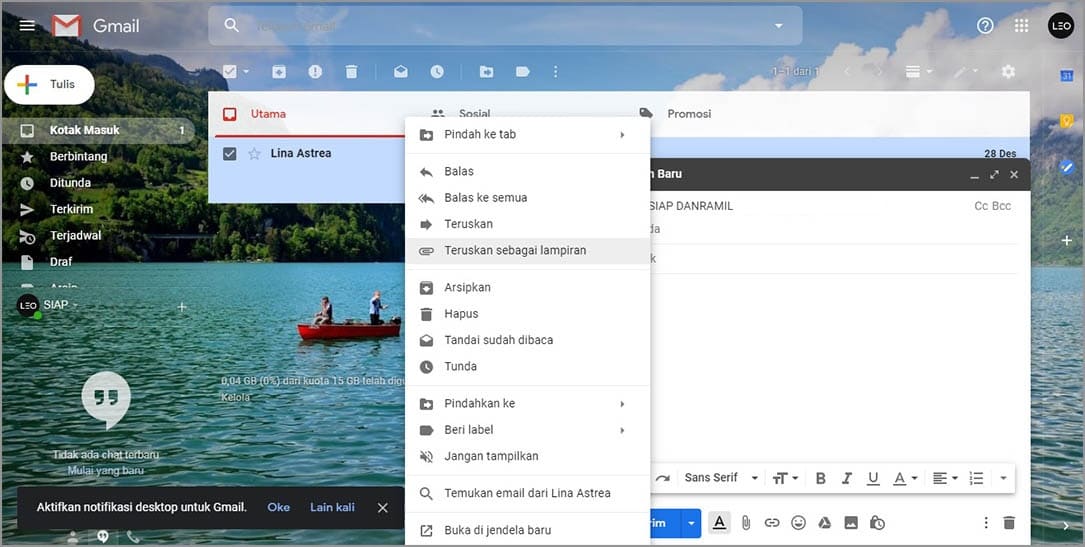
Task: Star the Lina Astrea email
Action: 254,154
